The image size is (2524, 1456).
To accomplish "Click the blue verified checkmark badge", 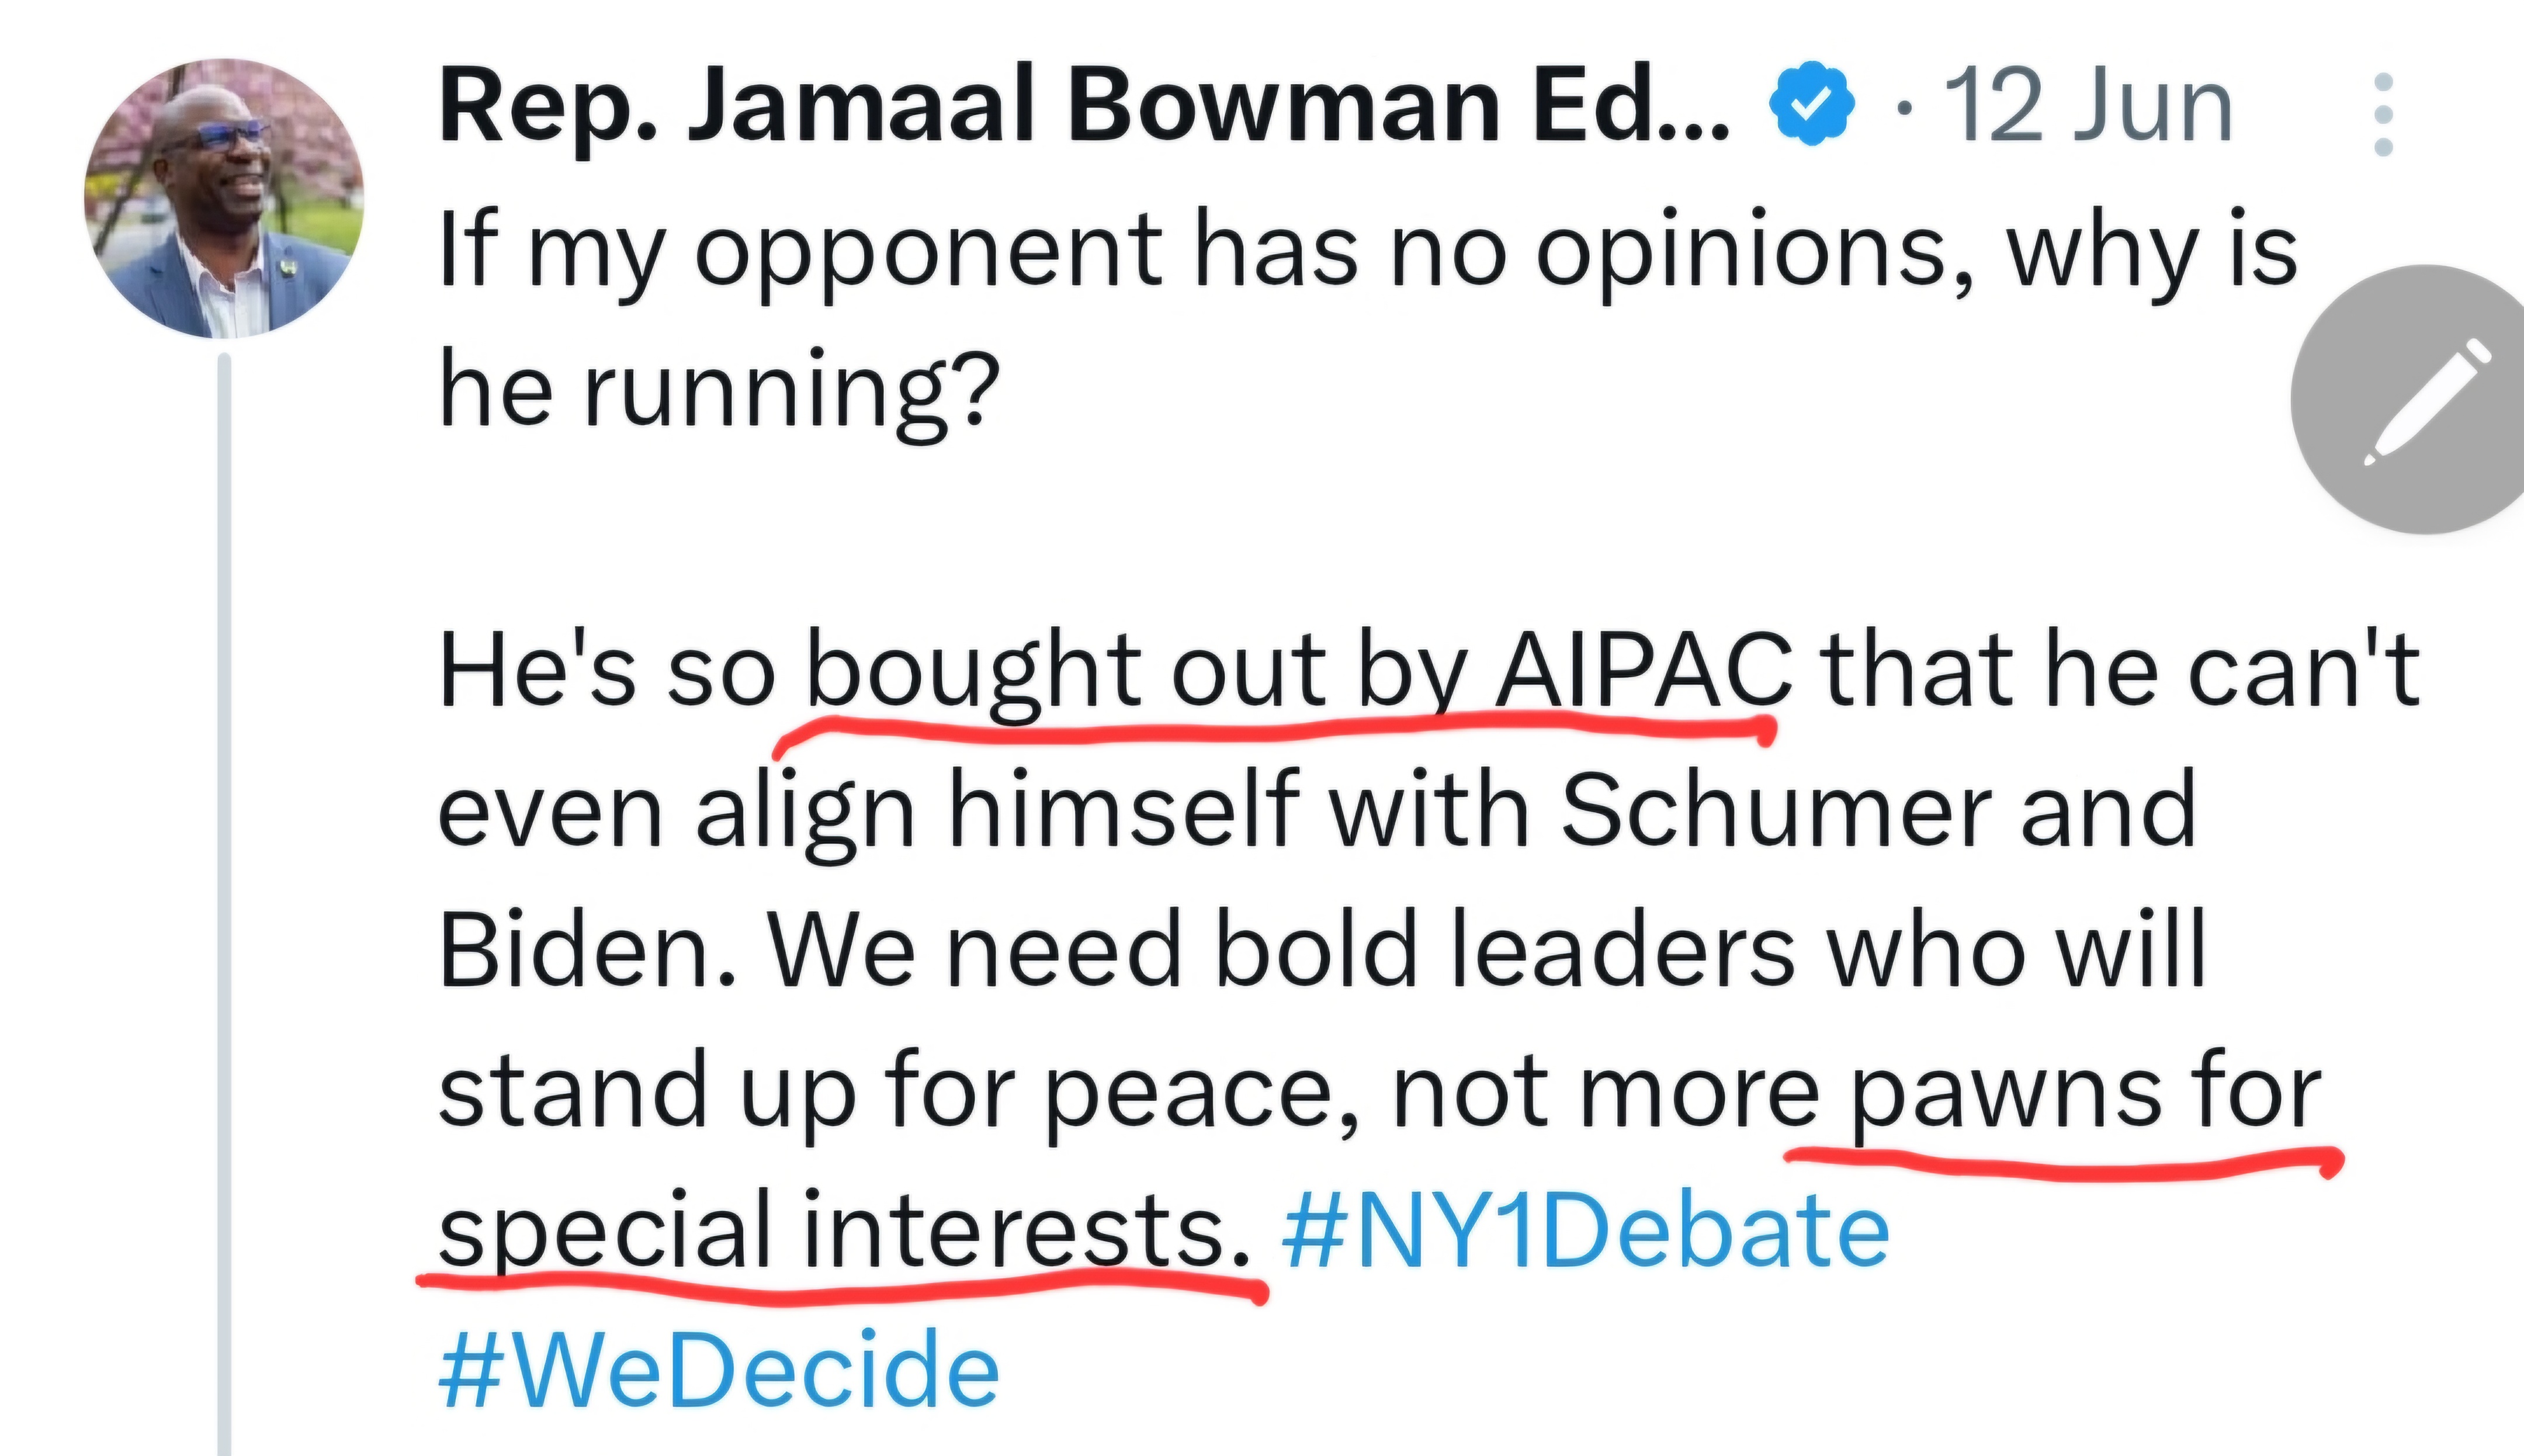I will (1811, 103).
